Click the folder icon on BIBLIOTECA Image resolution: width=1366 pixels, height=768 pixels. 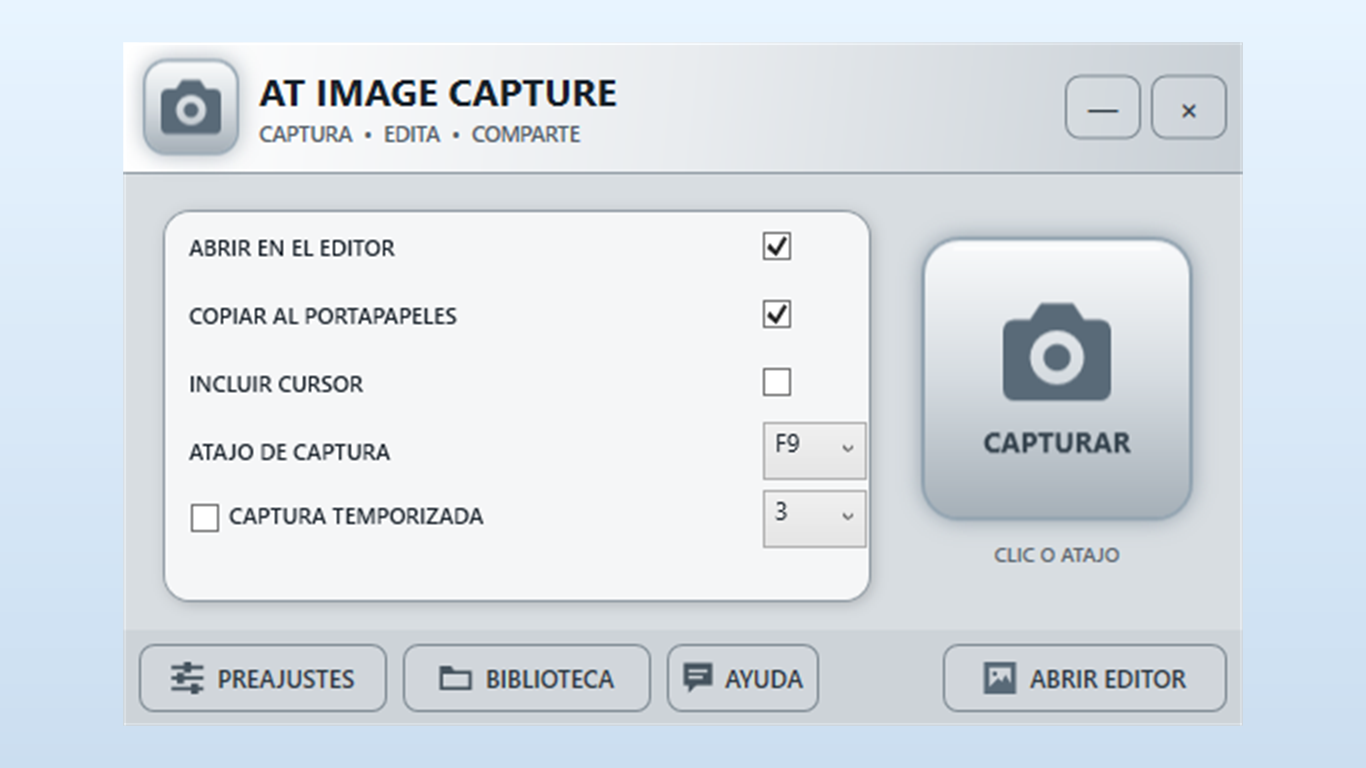(x=456, y=679)
